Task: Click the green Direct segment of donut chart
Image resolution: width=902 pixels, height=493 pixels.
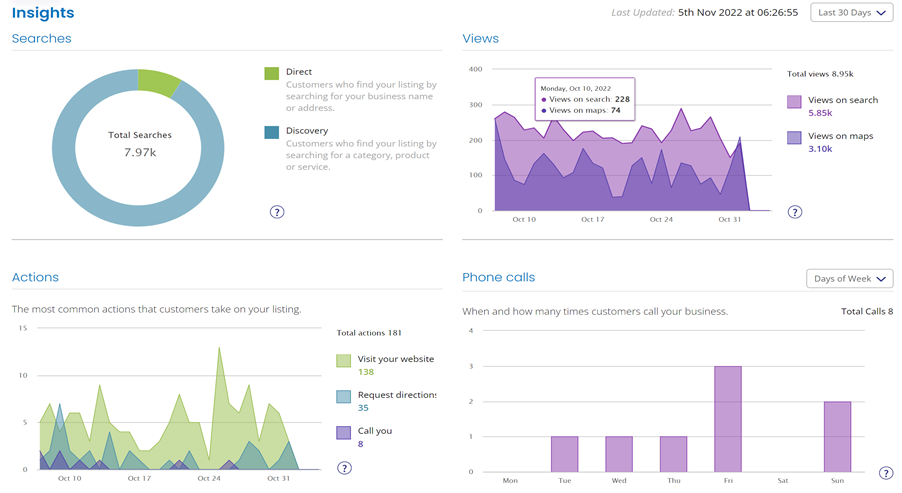Action: pos(157,81)
